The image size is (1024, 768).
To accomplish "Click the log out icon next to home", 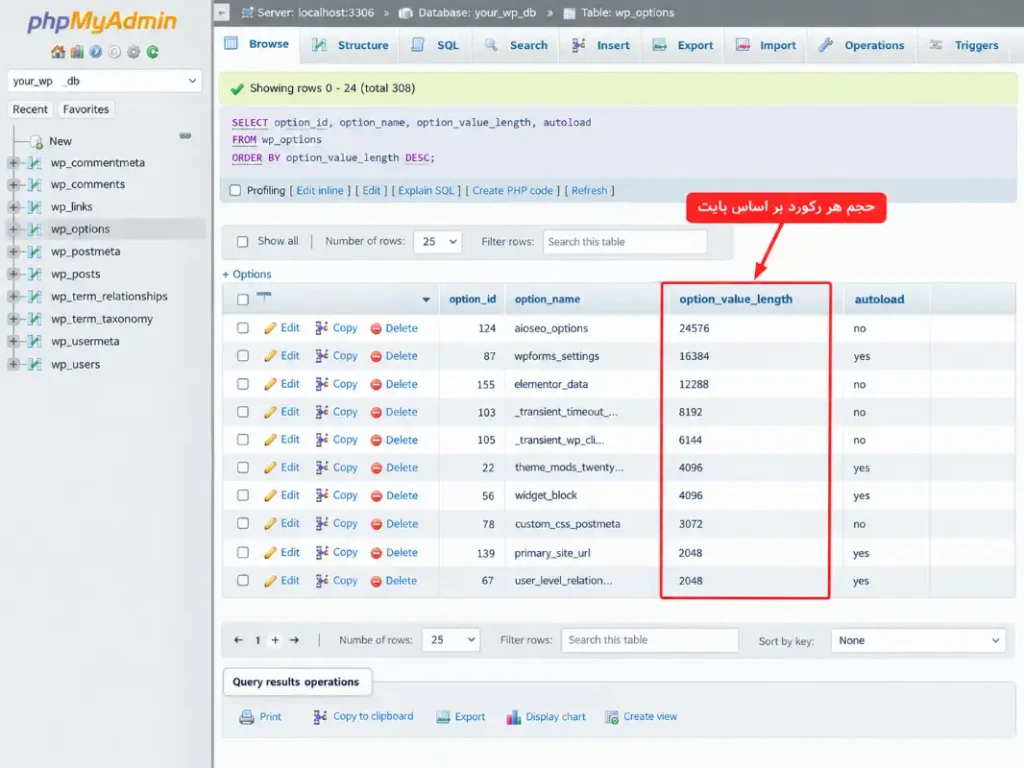I will [77, 52].
